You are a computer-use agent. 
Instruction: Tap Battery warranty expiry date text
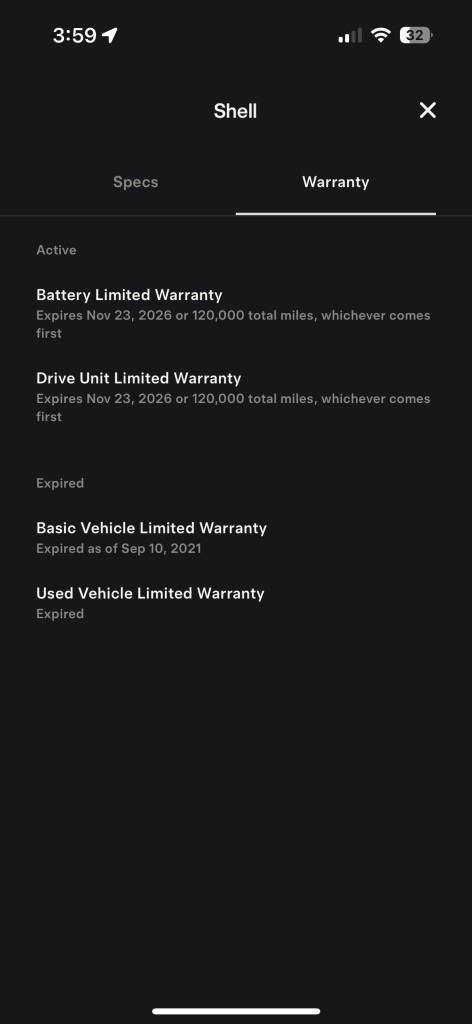233,324
